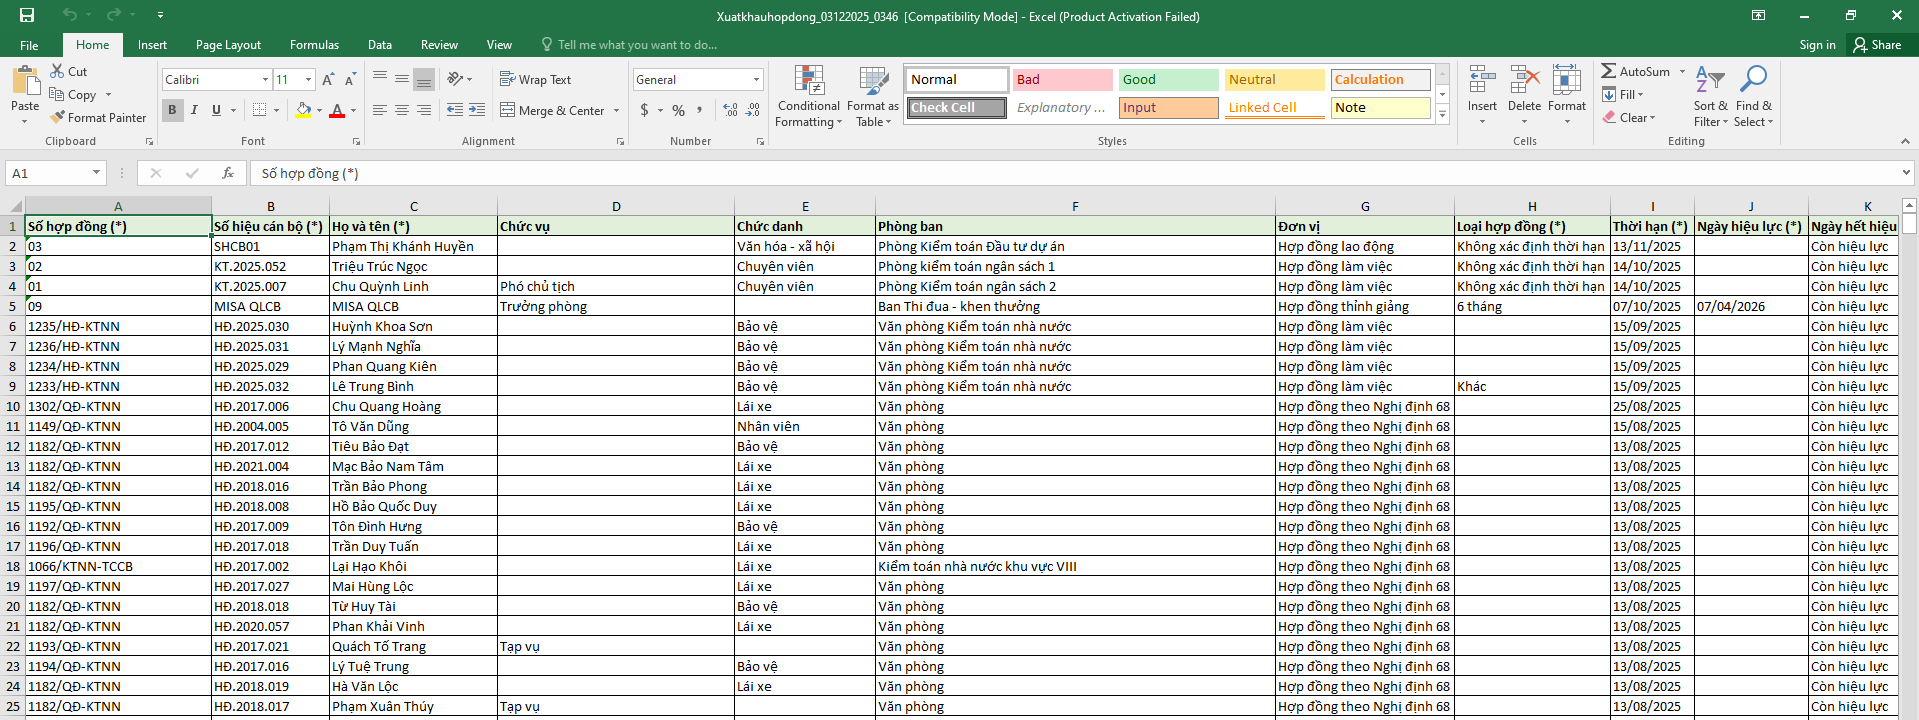Click the Save icon in title bar
The width and height of the screenshot is (1919, 720).
[x=27, y=15]
